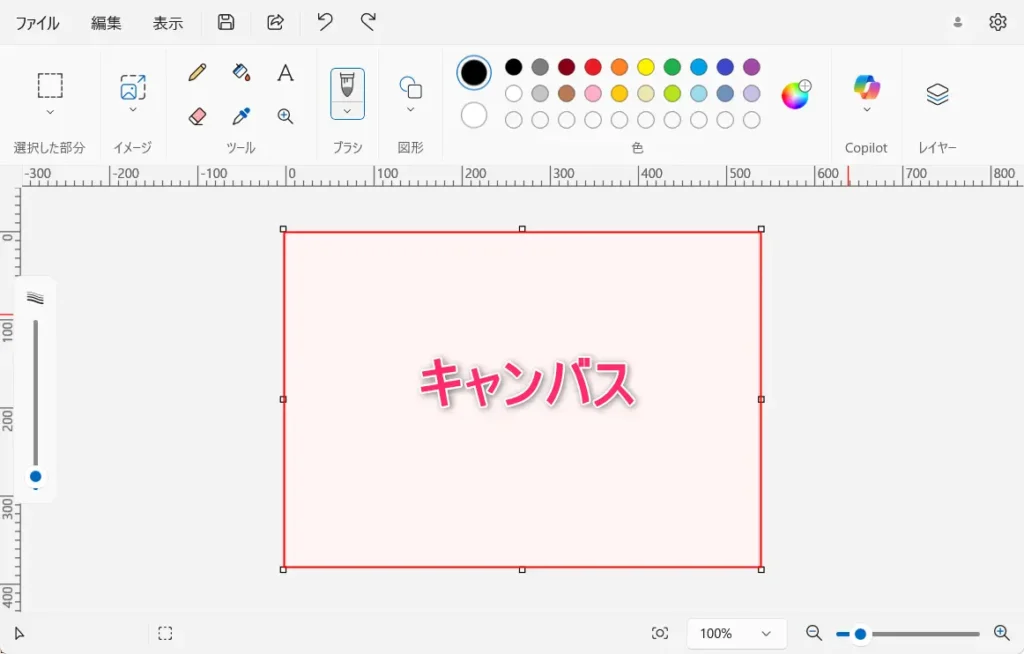Open the ファイル menu
Viewport: 1024px width, 654px height.
pos(37,23)
